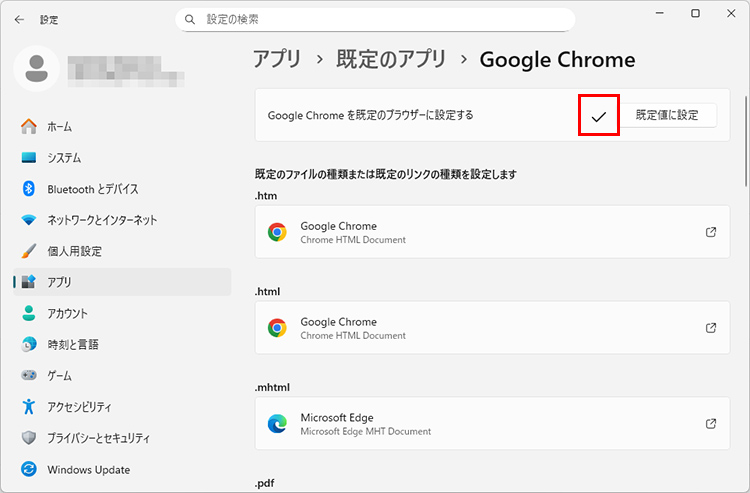Viewport: 750px width, 493px height.
Task: Click the back arrow in title bar
Action: point(19,19)
